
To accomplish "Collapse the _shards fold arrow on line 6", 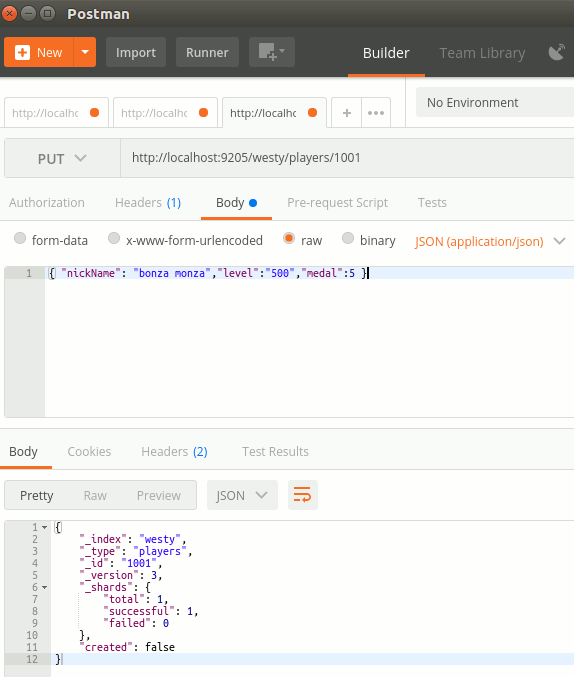I will pos(44,587).
